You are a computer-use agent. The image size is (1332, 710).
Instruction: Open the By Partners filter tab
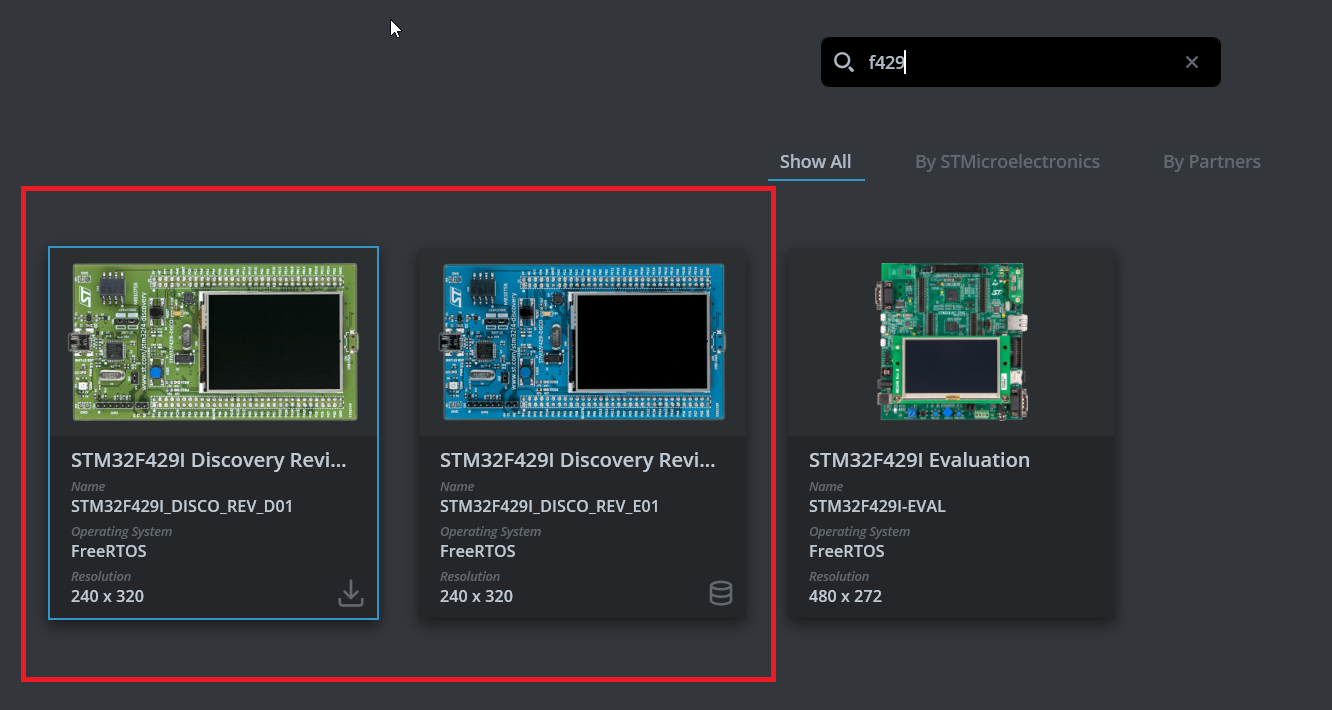(x=1211, y=161)
